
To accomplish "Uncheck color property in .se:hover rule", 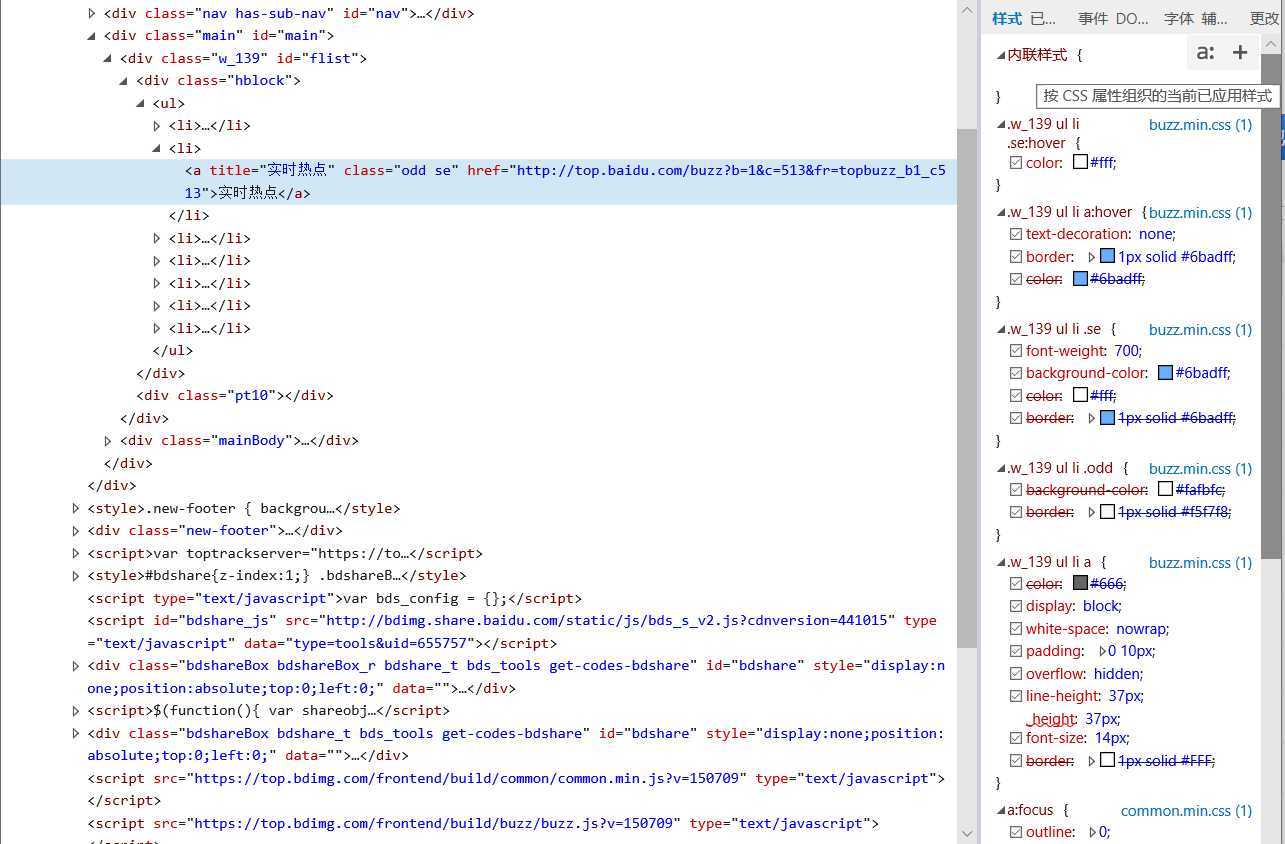I will coord(1016,162).
